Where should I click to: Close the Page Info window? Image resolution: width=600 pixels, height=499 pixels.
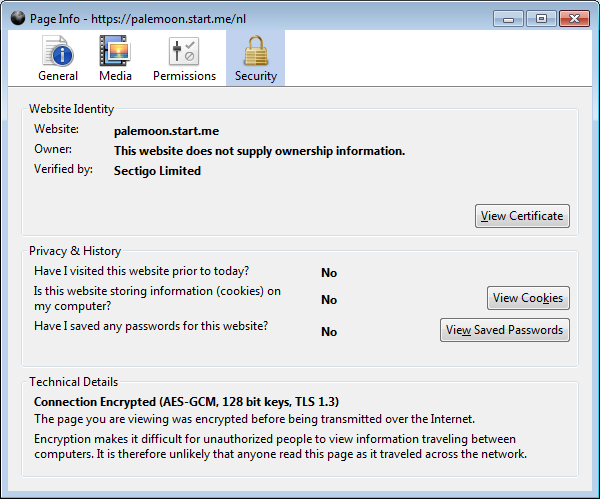pyautogui.click(x=574, y=18)
